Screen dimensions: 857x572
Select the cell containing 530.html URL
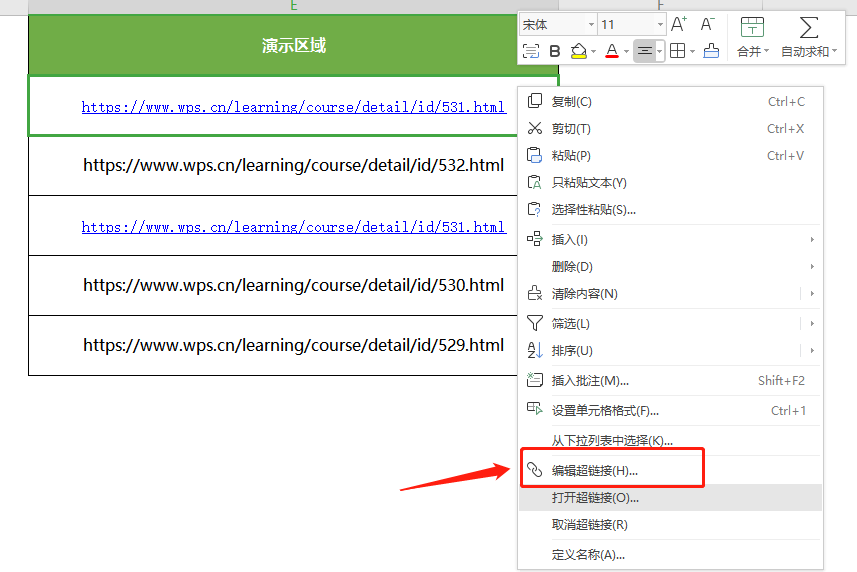[x=293, y=286]
